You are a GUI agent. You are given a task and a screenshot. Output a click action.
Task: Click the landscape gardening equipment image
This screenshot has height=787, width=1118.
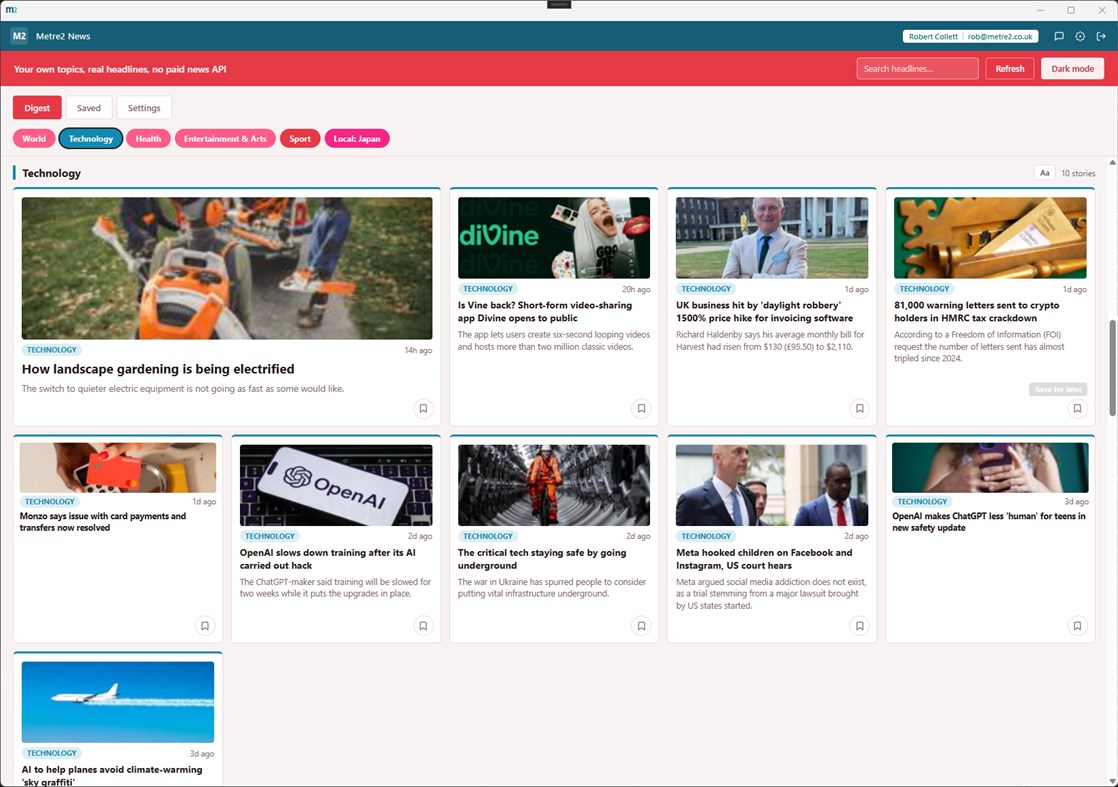pyautogui.click(x=227, y=268)
